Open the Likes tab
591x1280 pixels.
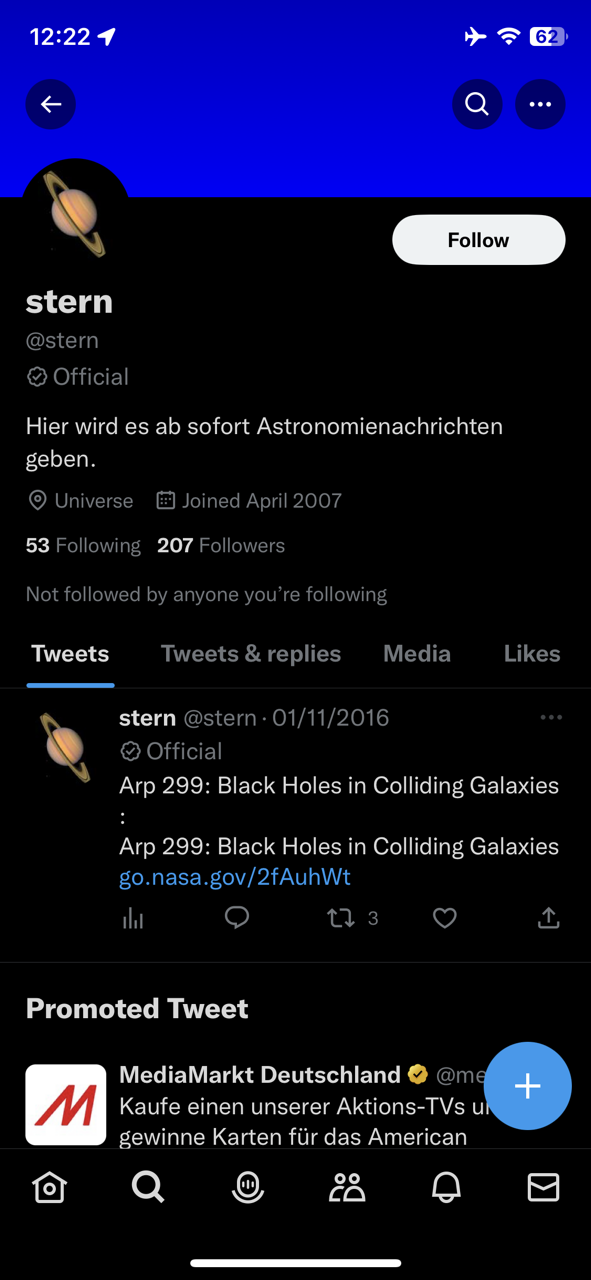pos(532,654)
